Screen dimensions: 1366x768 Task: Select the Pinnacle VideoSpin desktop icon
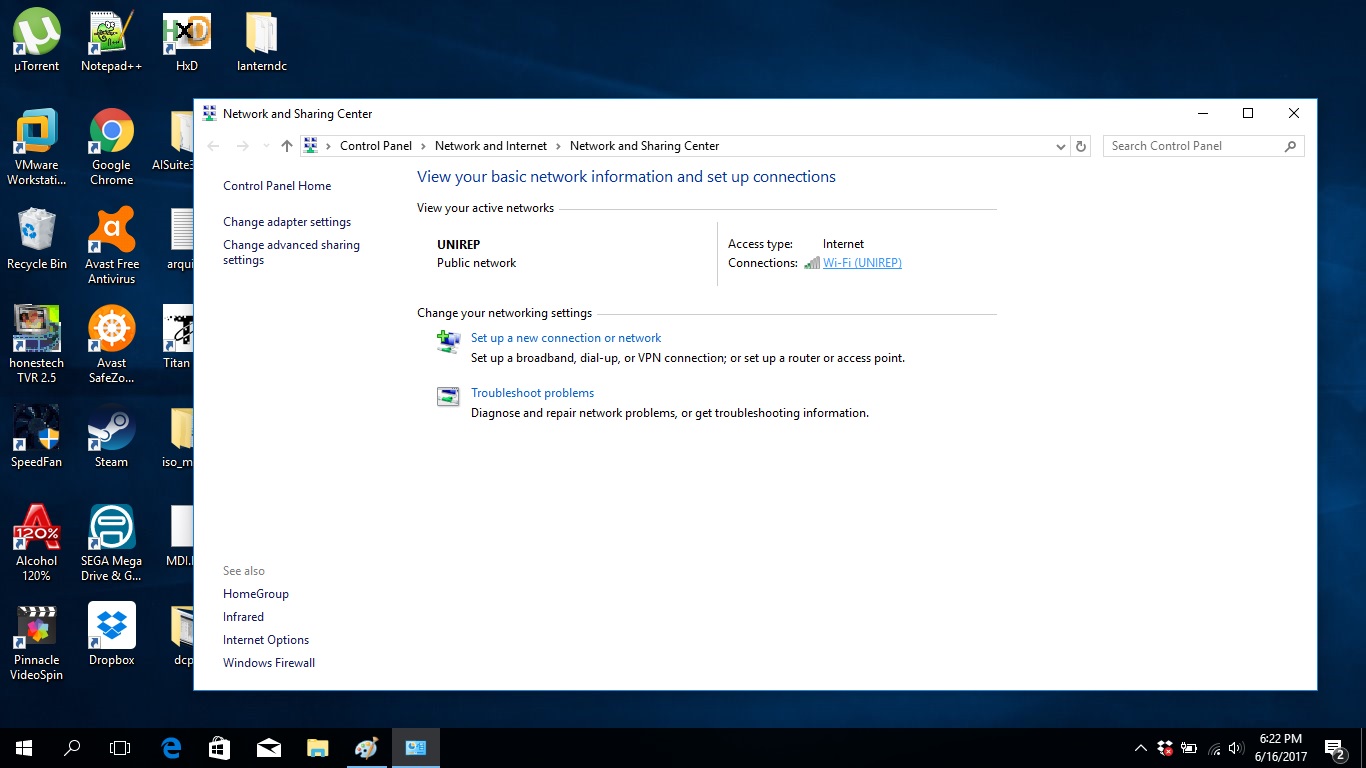pos(36,641)
